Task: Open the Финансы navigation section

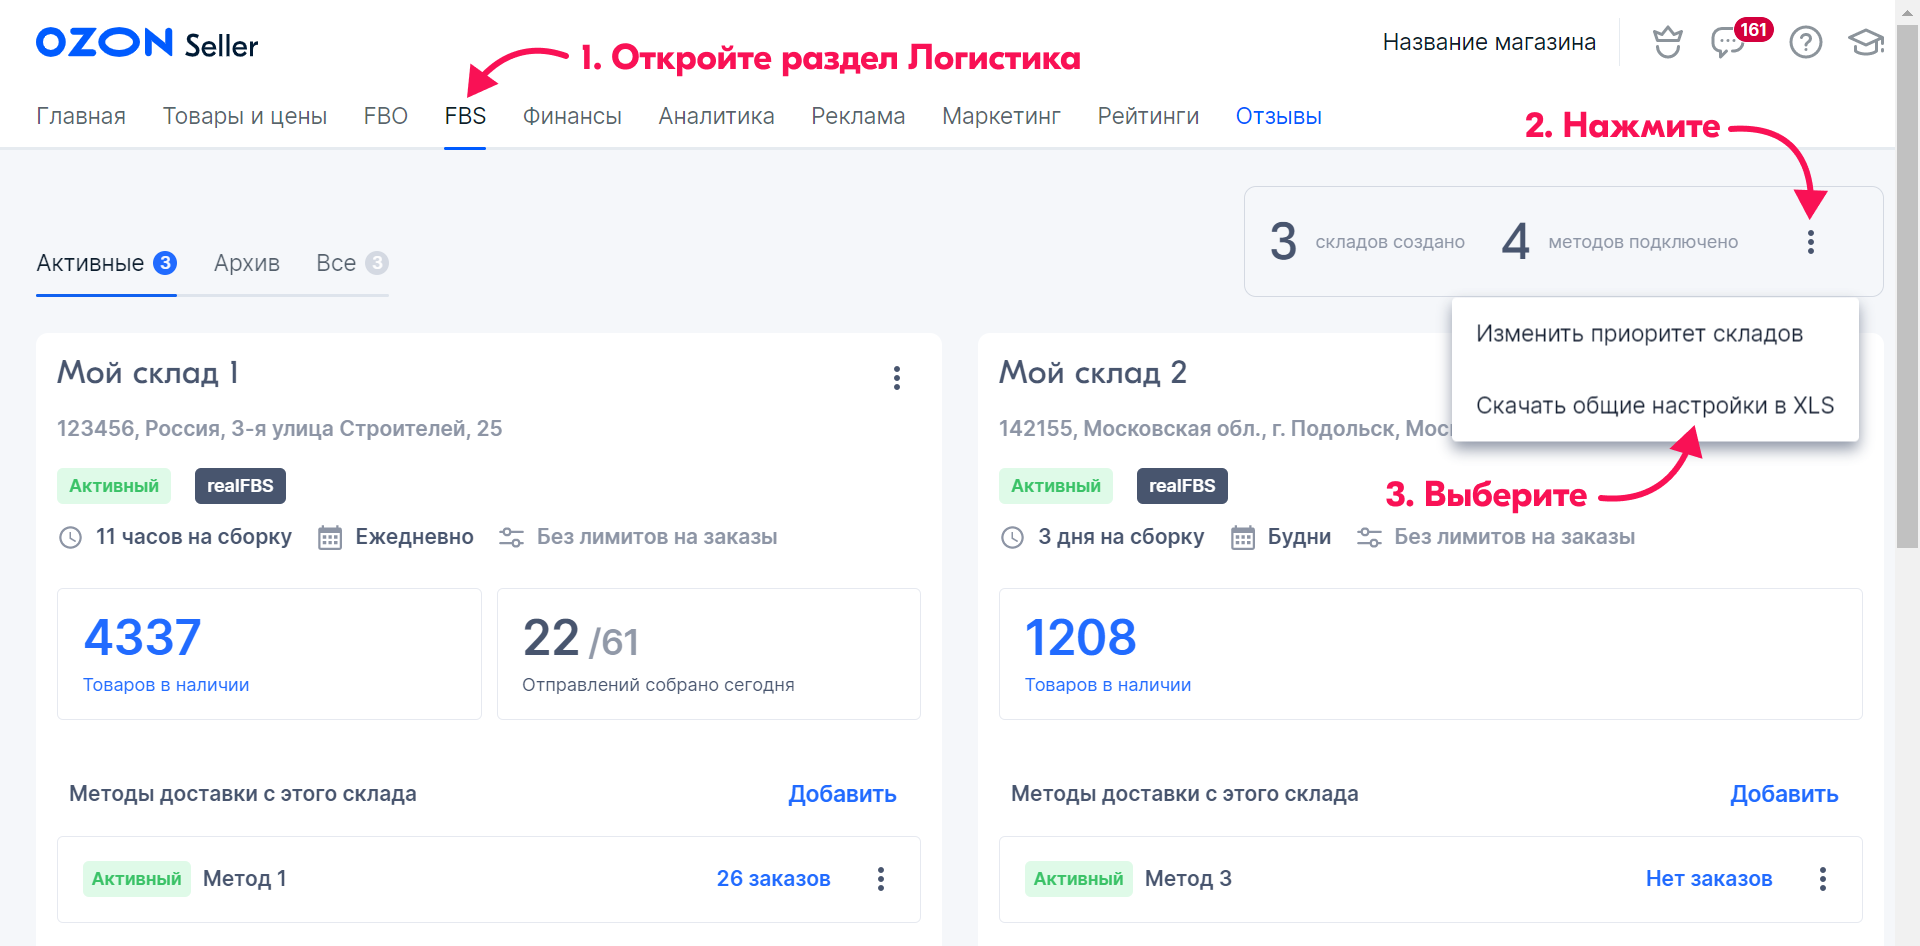Action: point(572,116)
